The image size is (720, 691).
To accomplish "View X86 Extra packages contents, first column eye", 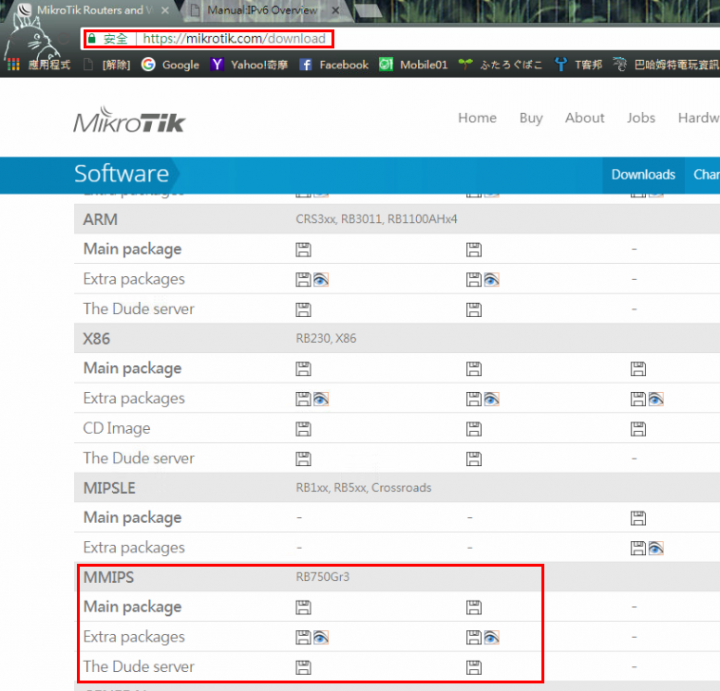I will click(x=321, y=399).
